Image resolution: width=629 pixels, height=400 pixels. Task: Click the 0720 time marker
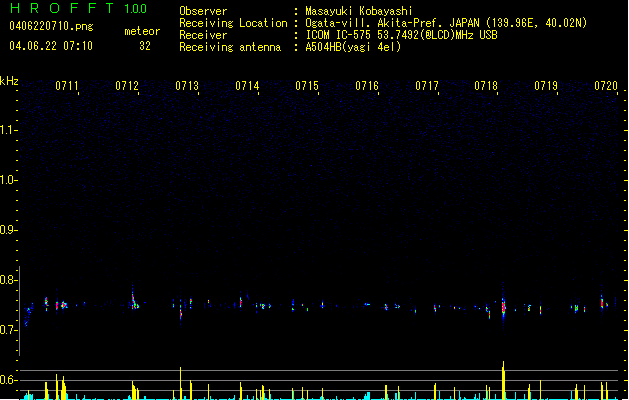coord(606,86)
